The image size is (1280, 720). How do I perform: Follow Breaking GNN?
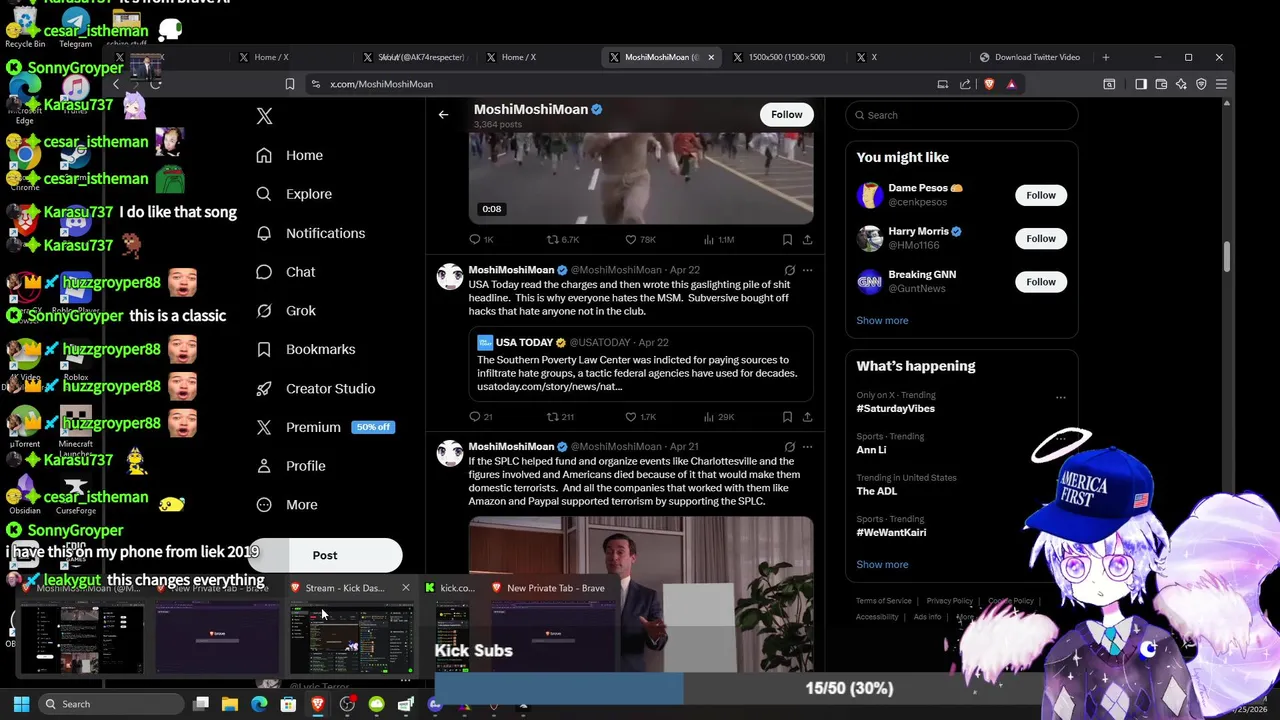pyautogui.click(x=1041, y=282)
